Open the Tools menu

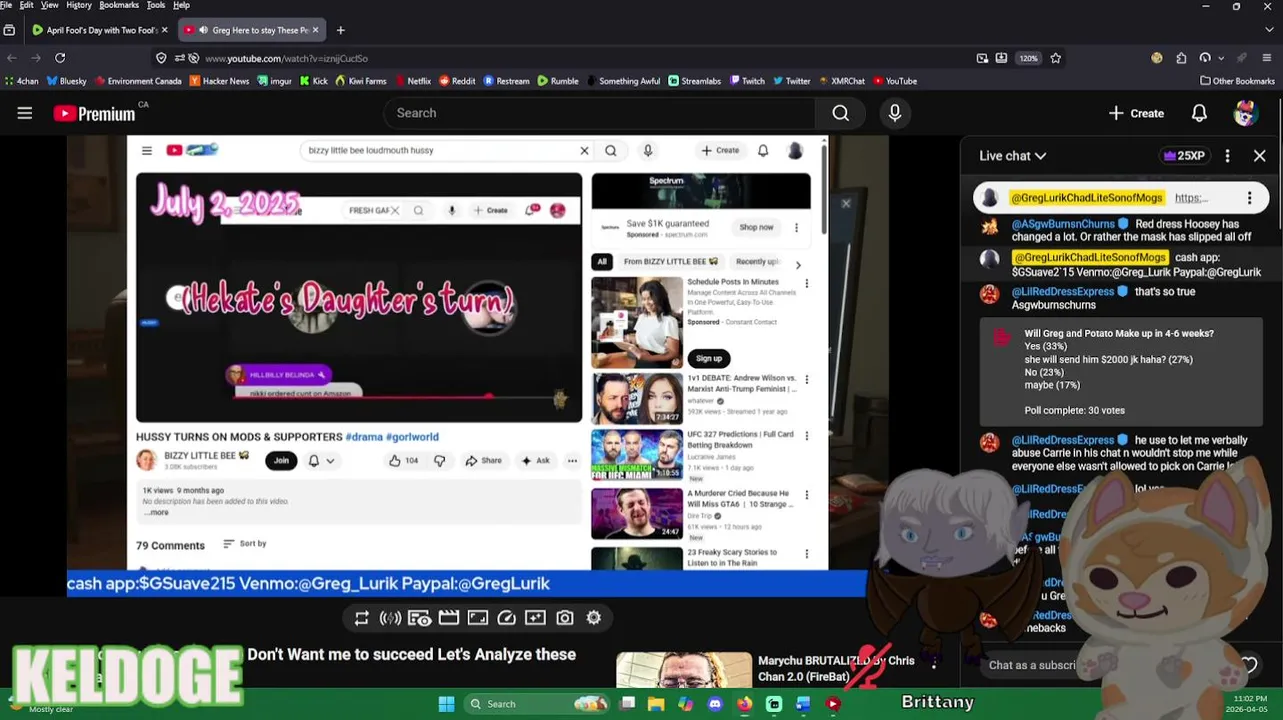[x=156, y=5]
